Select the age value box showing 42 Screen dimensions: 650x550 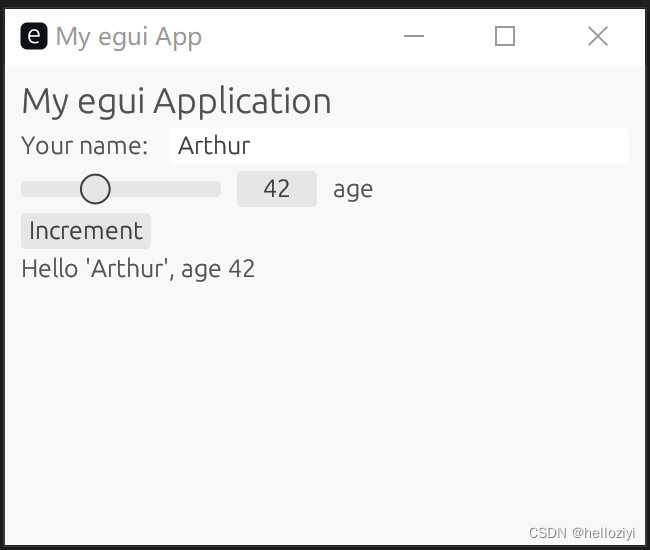(277, 189)
